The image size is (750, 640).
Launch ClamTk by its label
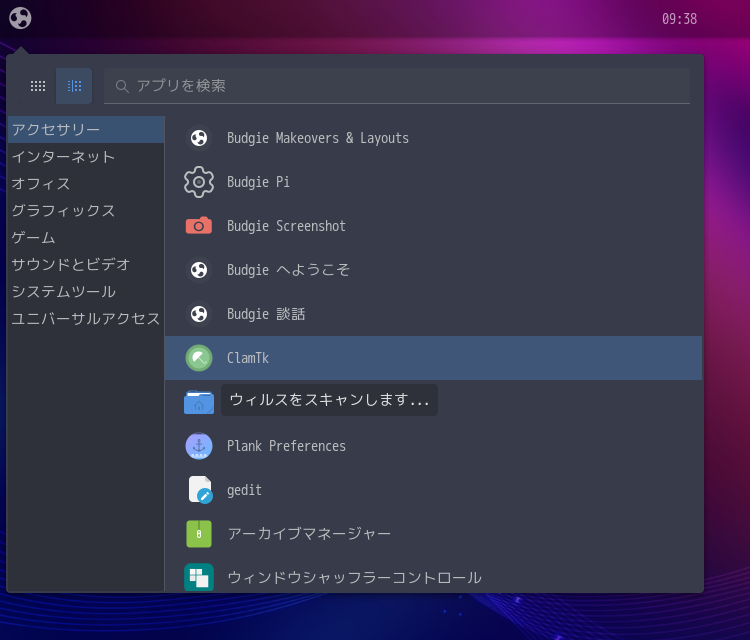tap(248, 358)
